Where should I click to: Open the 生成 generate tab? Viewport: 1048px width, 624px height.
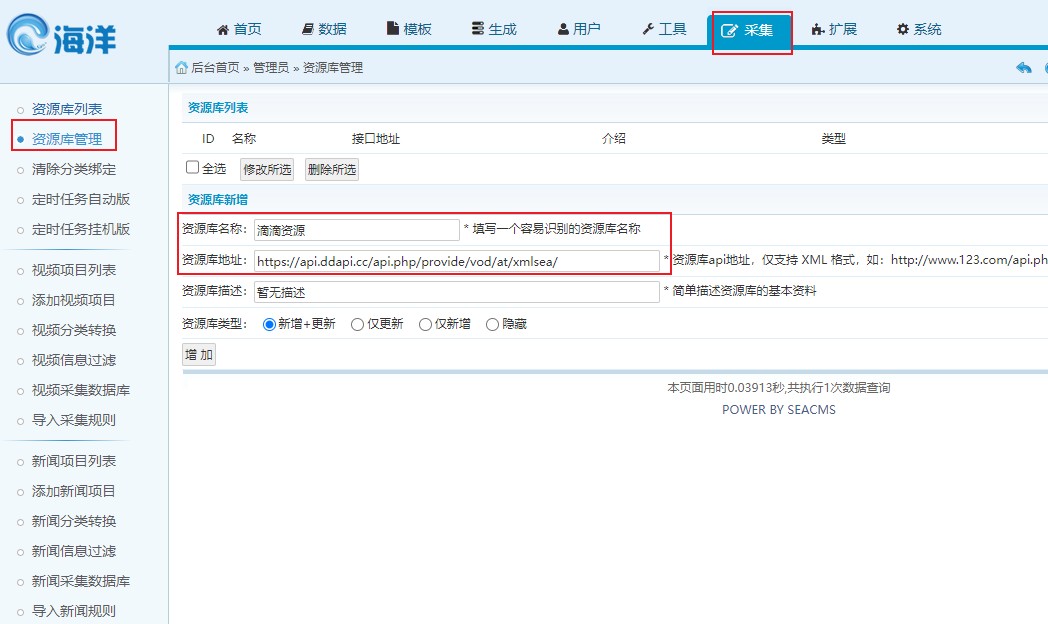pyautogui.click(x=494, y=29)
